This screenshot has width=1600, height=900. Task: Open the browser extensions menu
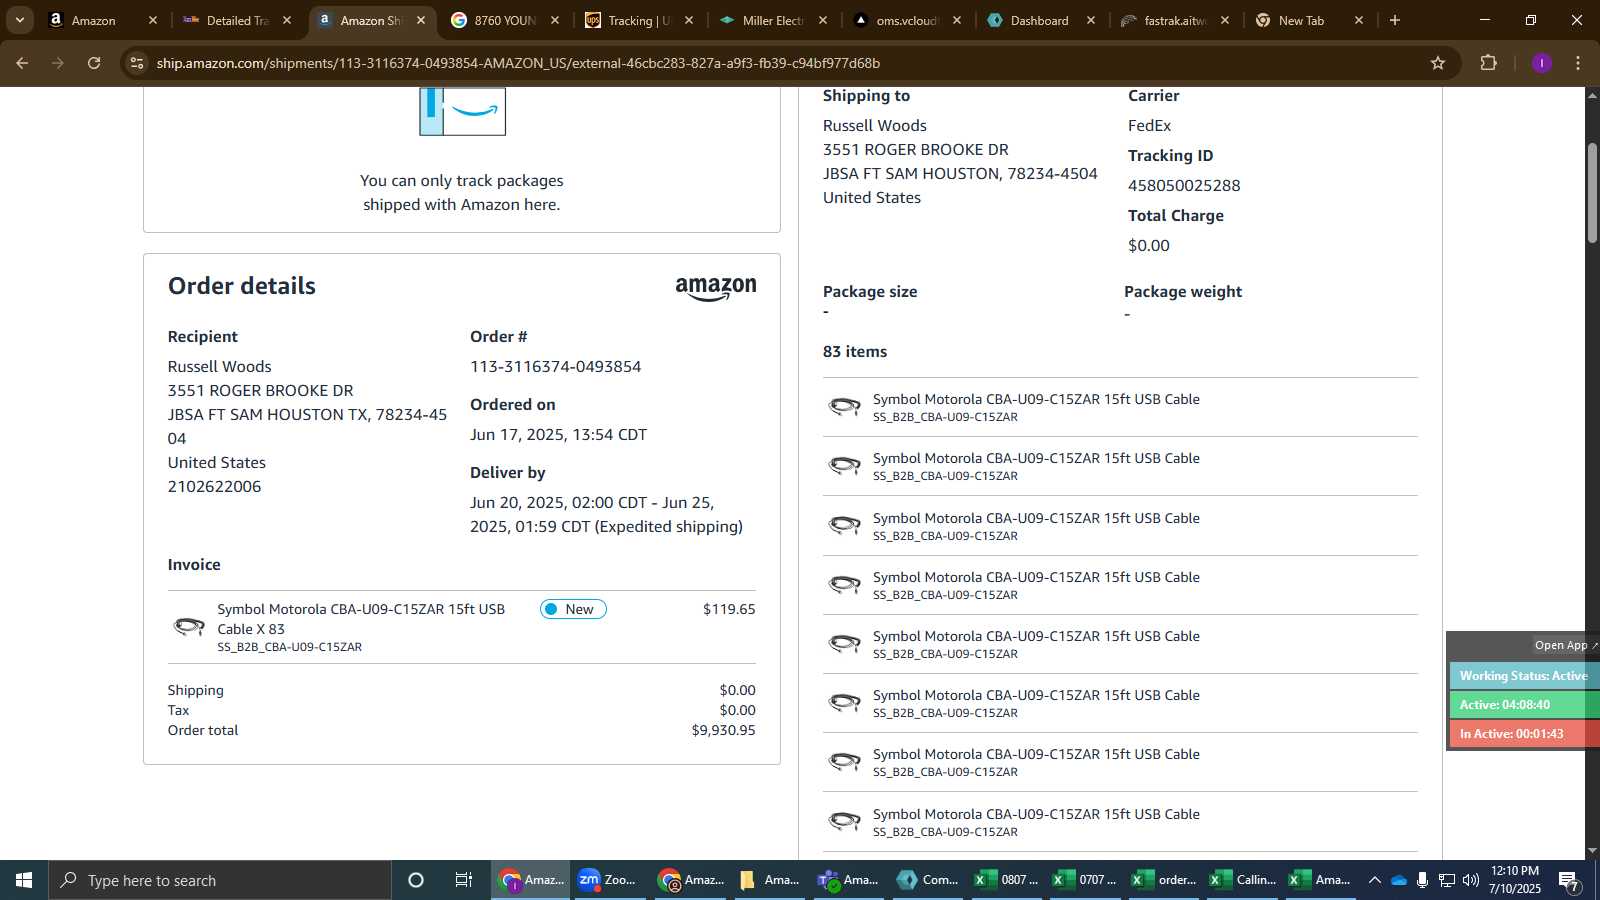[x=1489, y=63]
